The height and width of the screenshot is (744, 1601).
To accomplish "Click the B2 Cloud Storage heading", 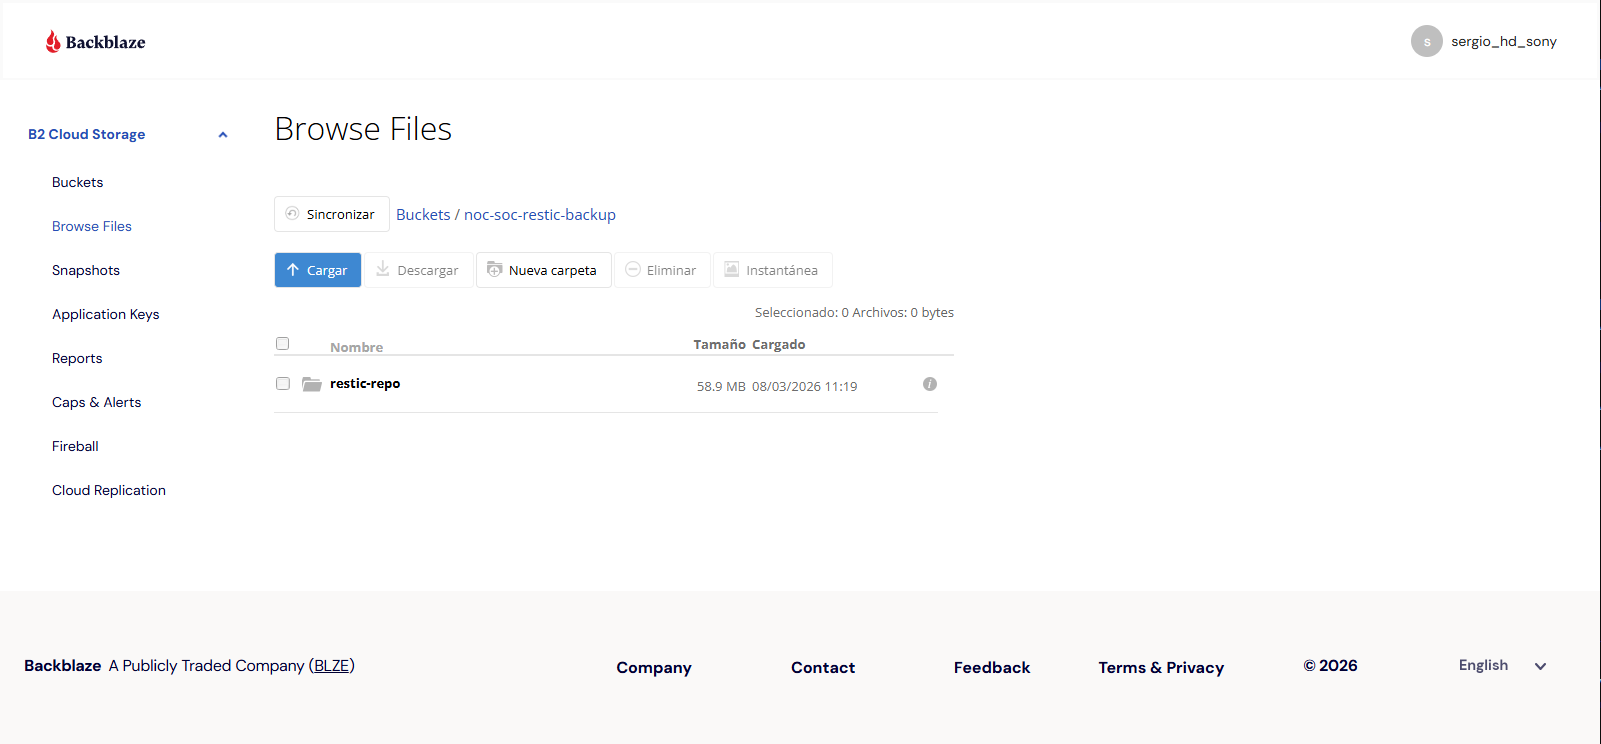I will click(x=87, y=134).
